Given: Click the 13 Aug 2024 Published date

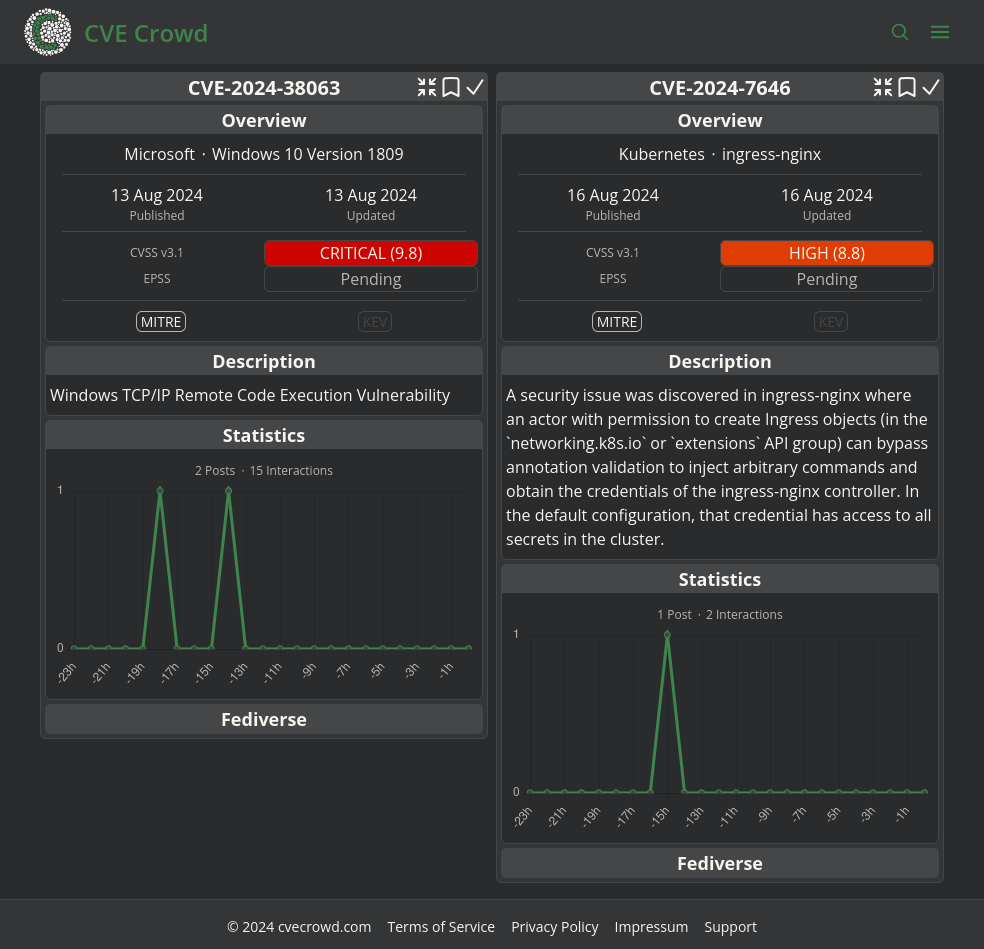Looking at the screenshot, I should tap(157, 195).
